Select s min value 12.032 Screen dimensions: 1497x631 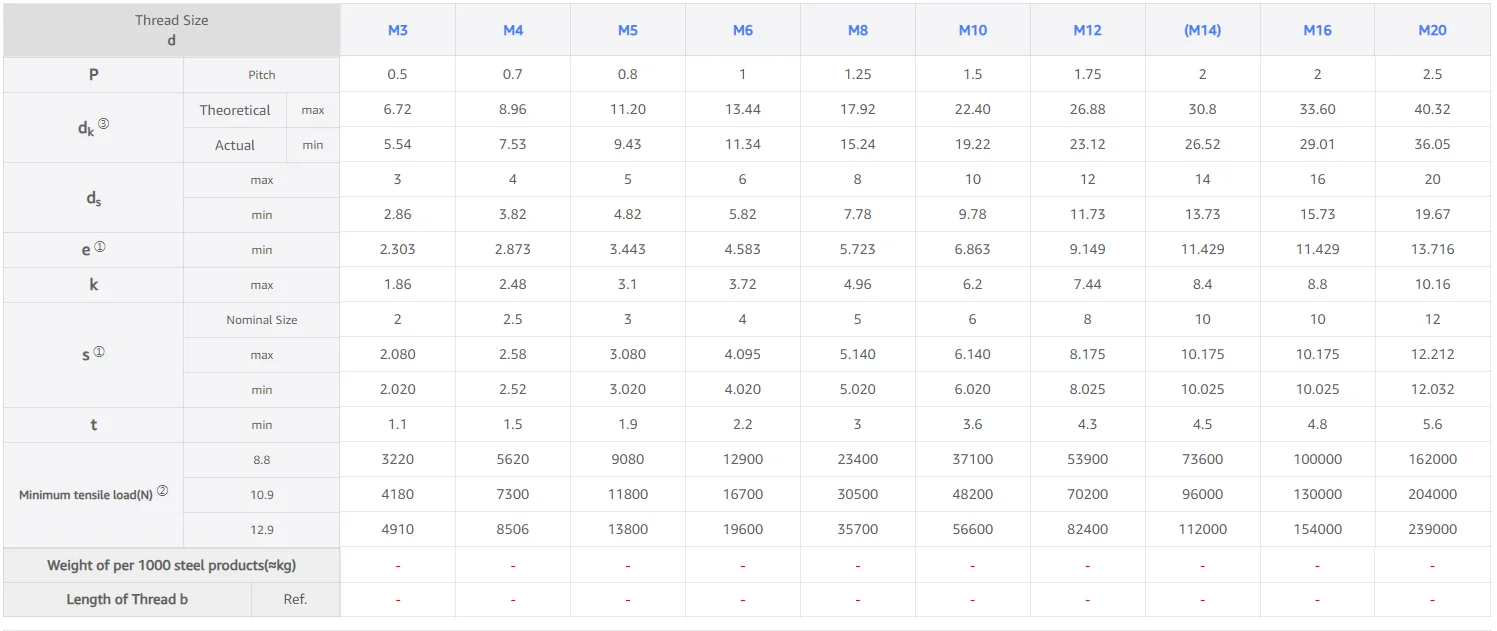coord(1433,389)
